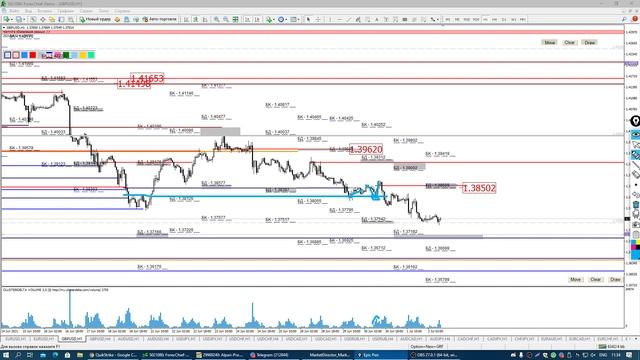Switch to bar chart type
Image resolution: width=640 pixels, height=360 pixels.
[x=186, y=19]
